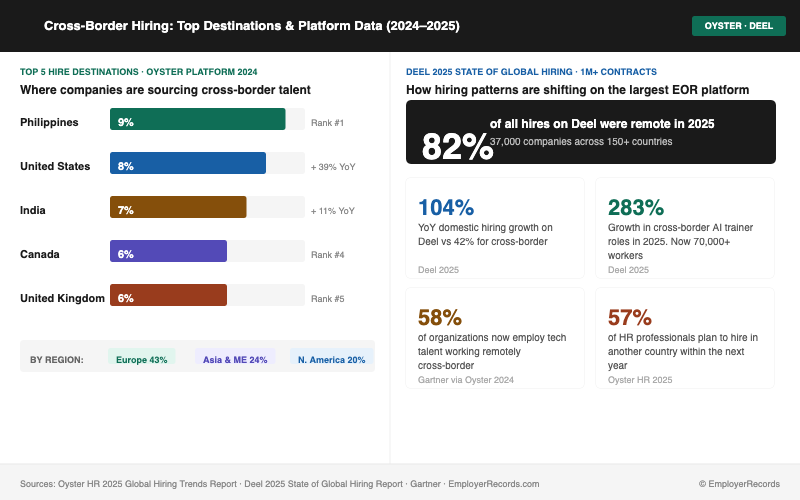The height and width of the screenshot is (500, 800).
Task: Click the '+ 39% YoY' note
Action: point(333,167)
